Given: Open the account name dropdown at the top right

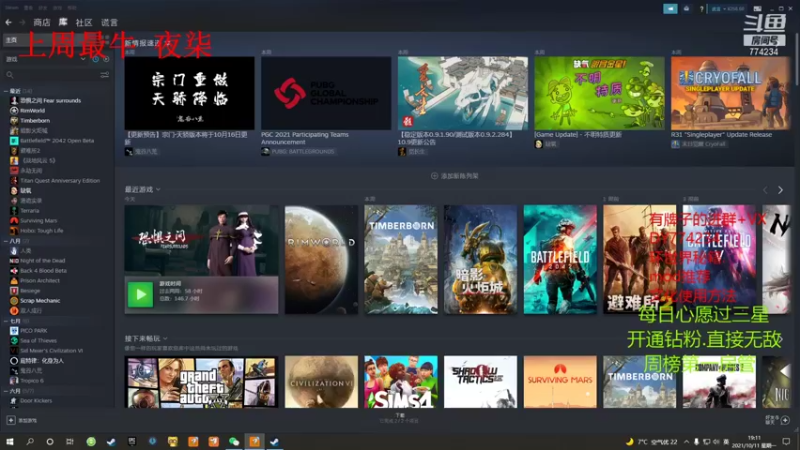Looking at the screenshot, I should (x=728, y=9).
